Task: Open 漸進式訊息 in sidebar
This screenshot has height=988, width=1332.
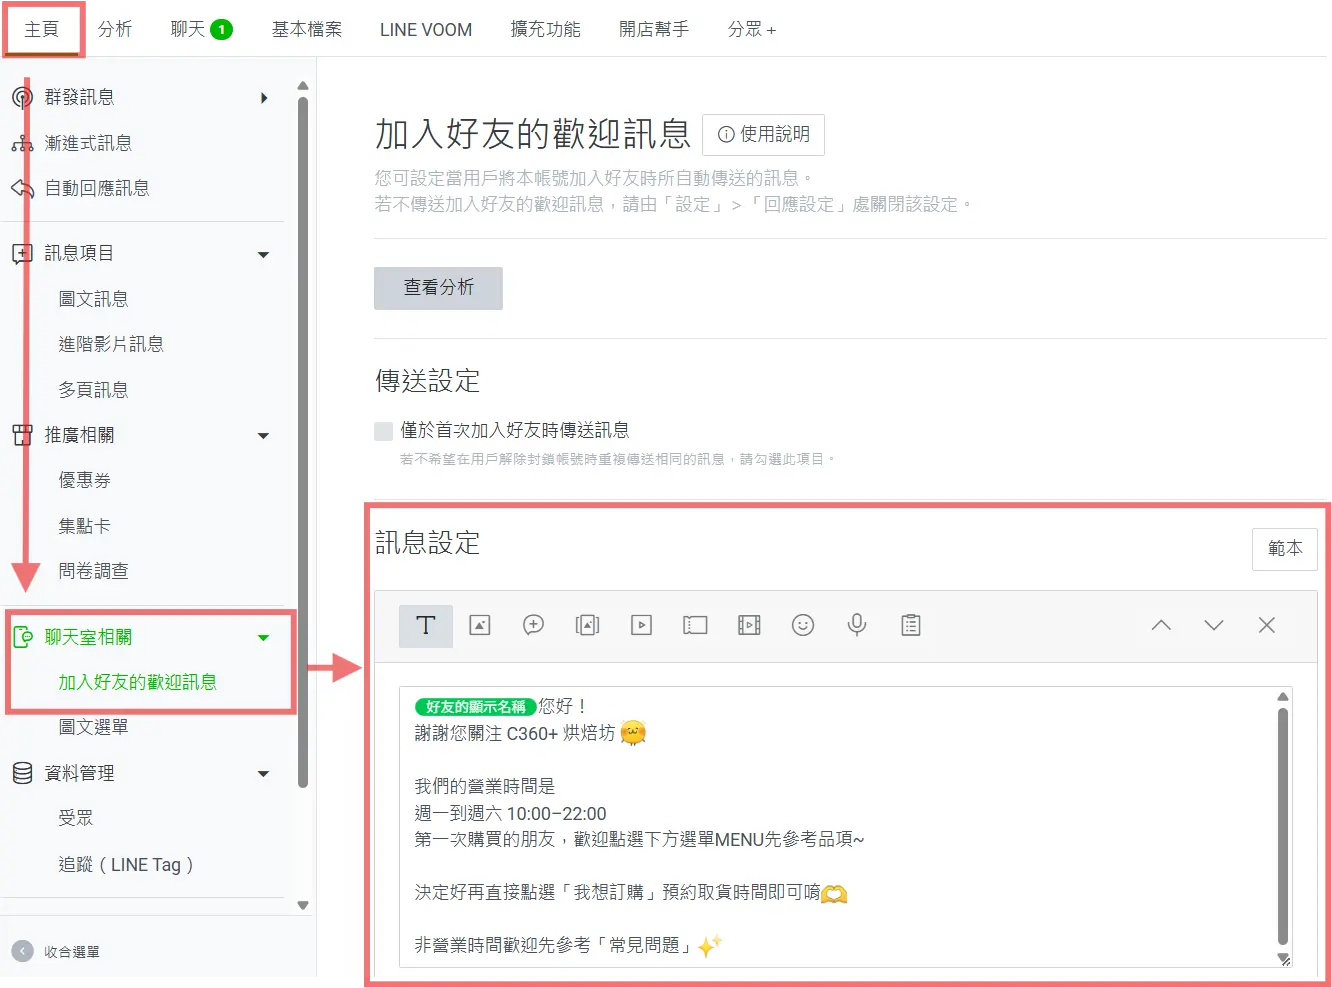Action: (x=88, y=143)
